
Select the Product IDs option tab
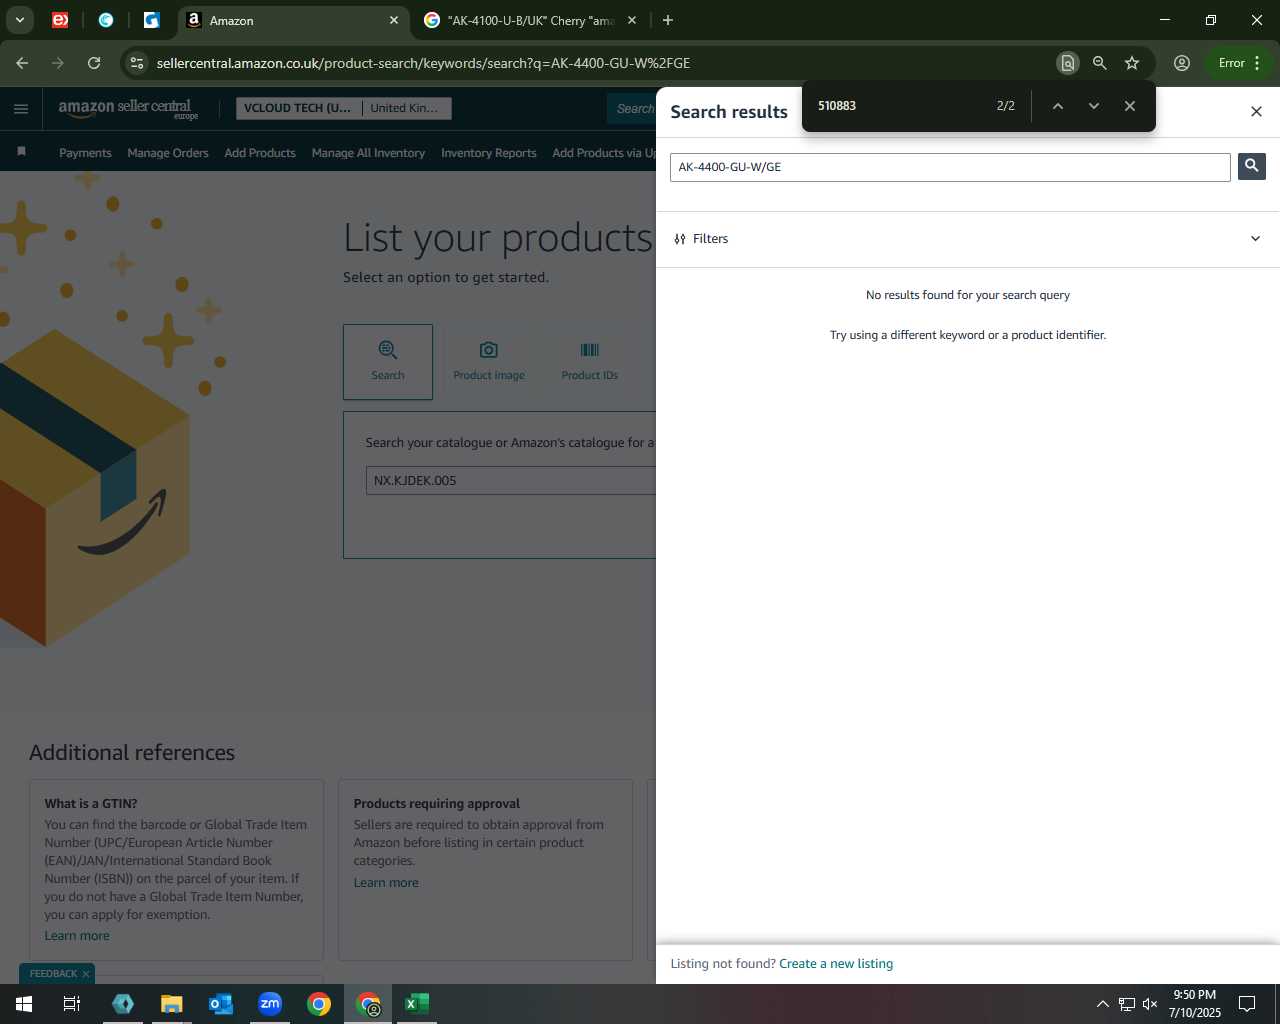pyautogui.click(x=590, y=362)
